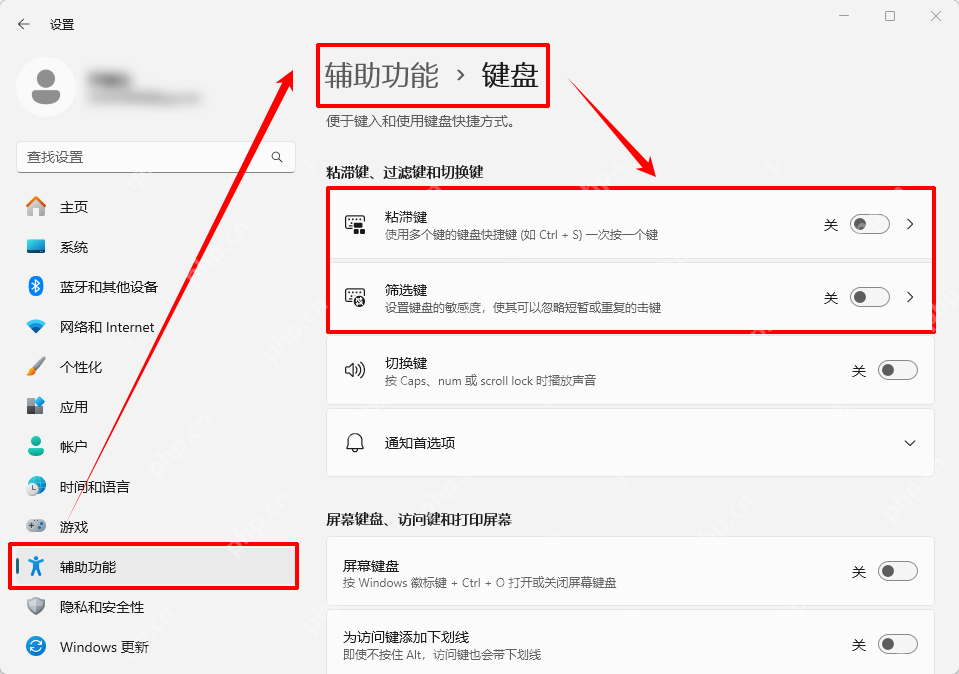
Task: Click 按 Windows 徽标键 + Ctrl + O description
Action: click(480, 583)
